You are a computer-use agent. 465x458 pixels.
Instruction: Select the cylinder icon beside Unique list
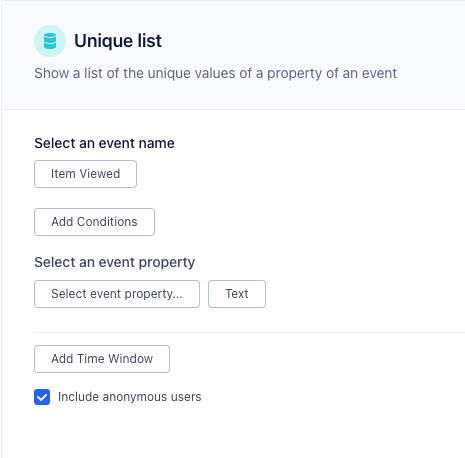pyautogui.click(x=50, y=41)
